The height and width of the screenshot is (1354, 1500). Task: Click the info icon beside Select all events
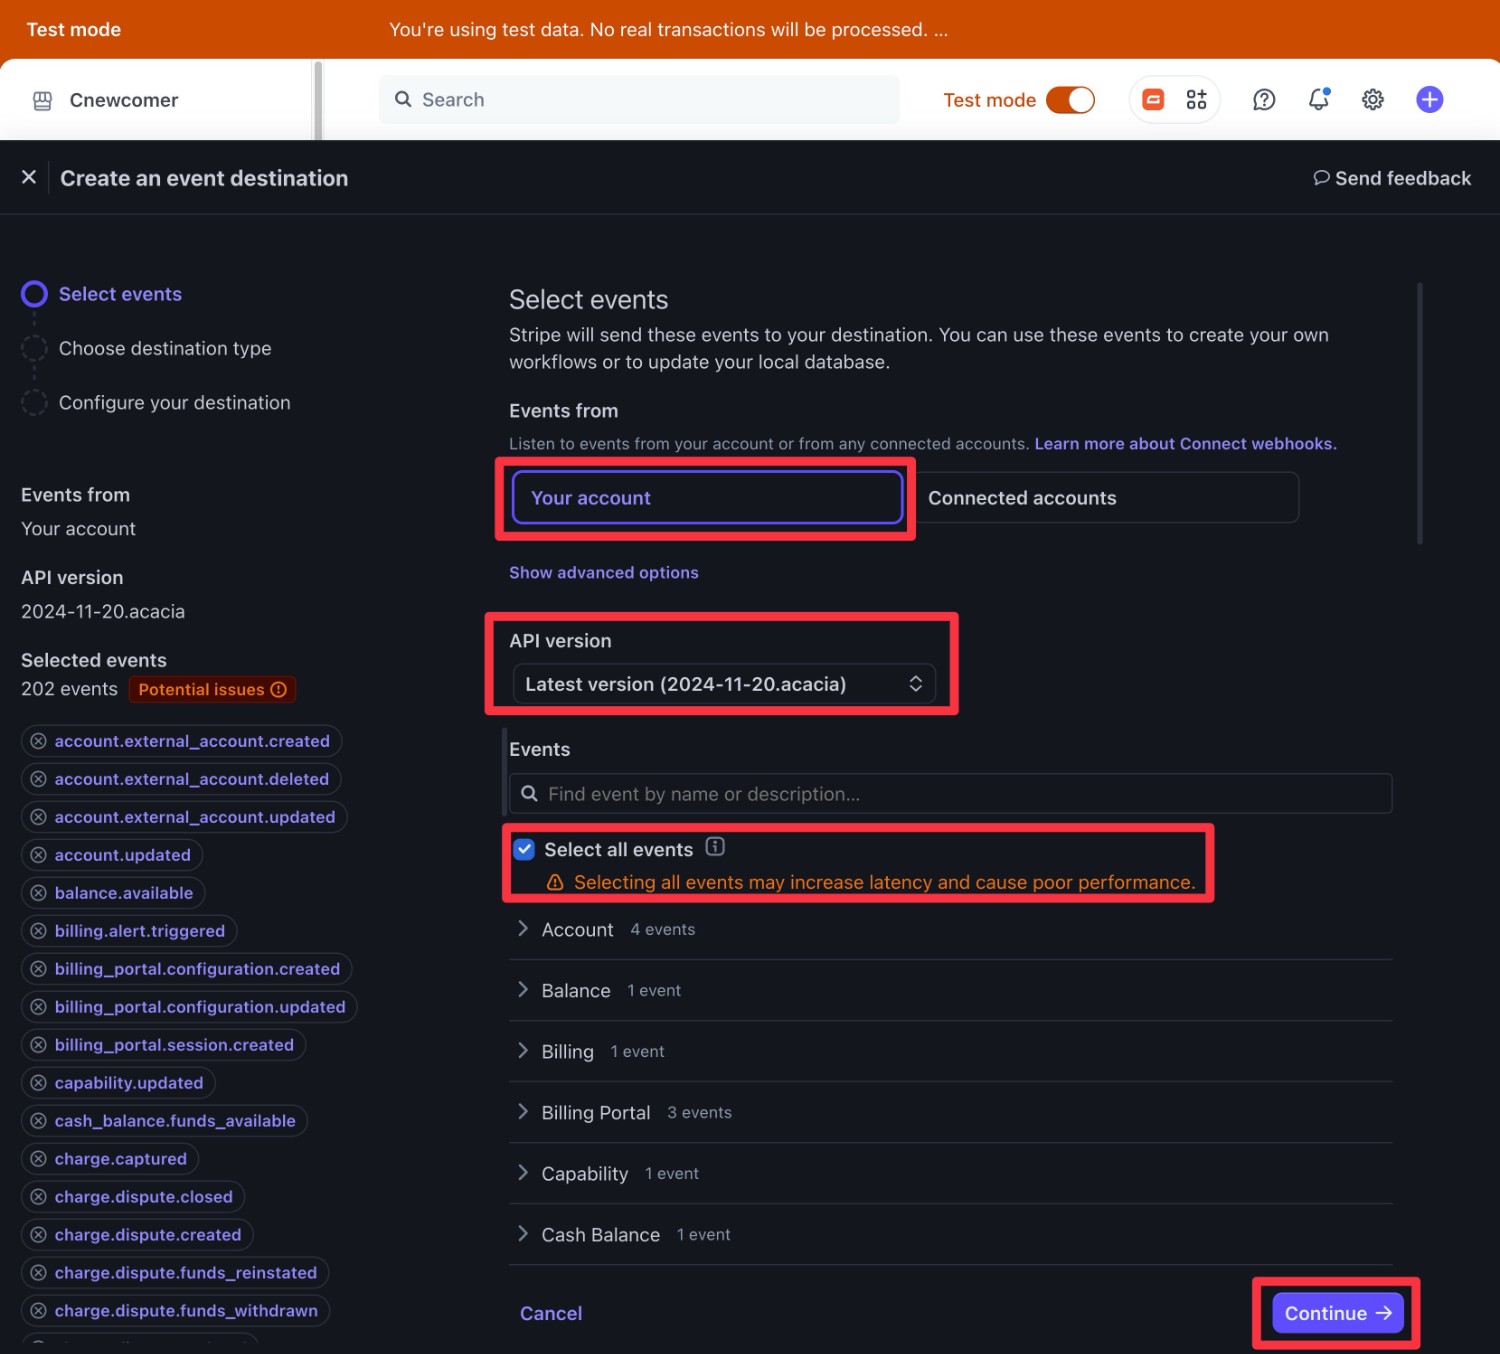[x=715, y=847]
